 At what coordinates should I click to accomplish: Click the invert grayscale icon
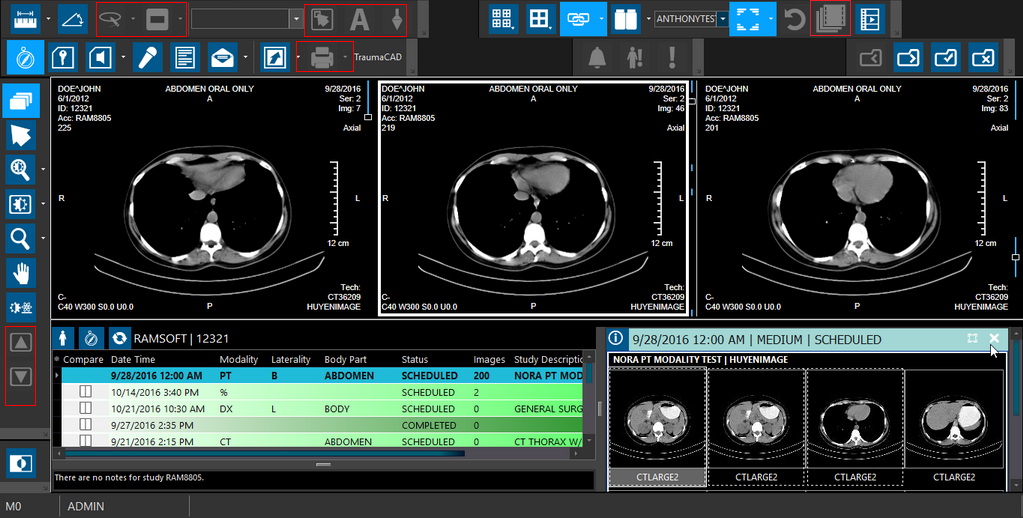point(20,463)
